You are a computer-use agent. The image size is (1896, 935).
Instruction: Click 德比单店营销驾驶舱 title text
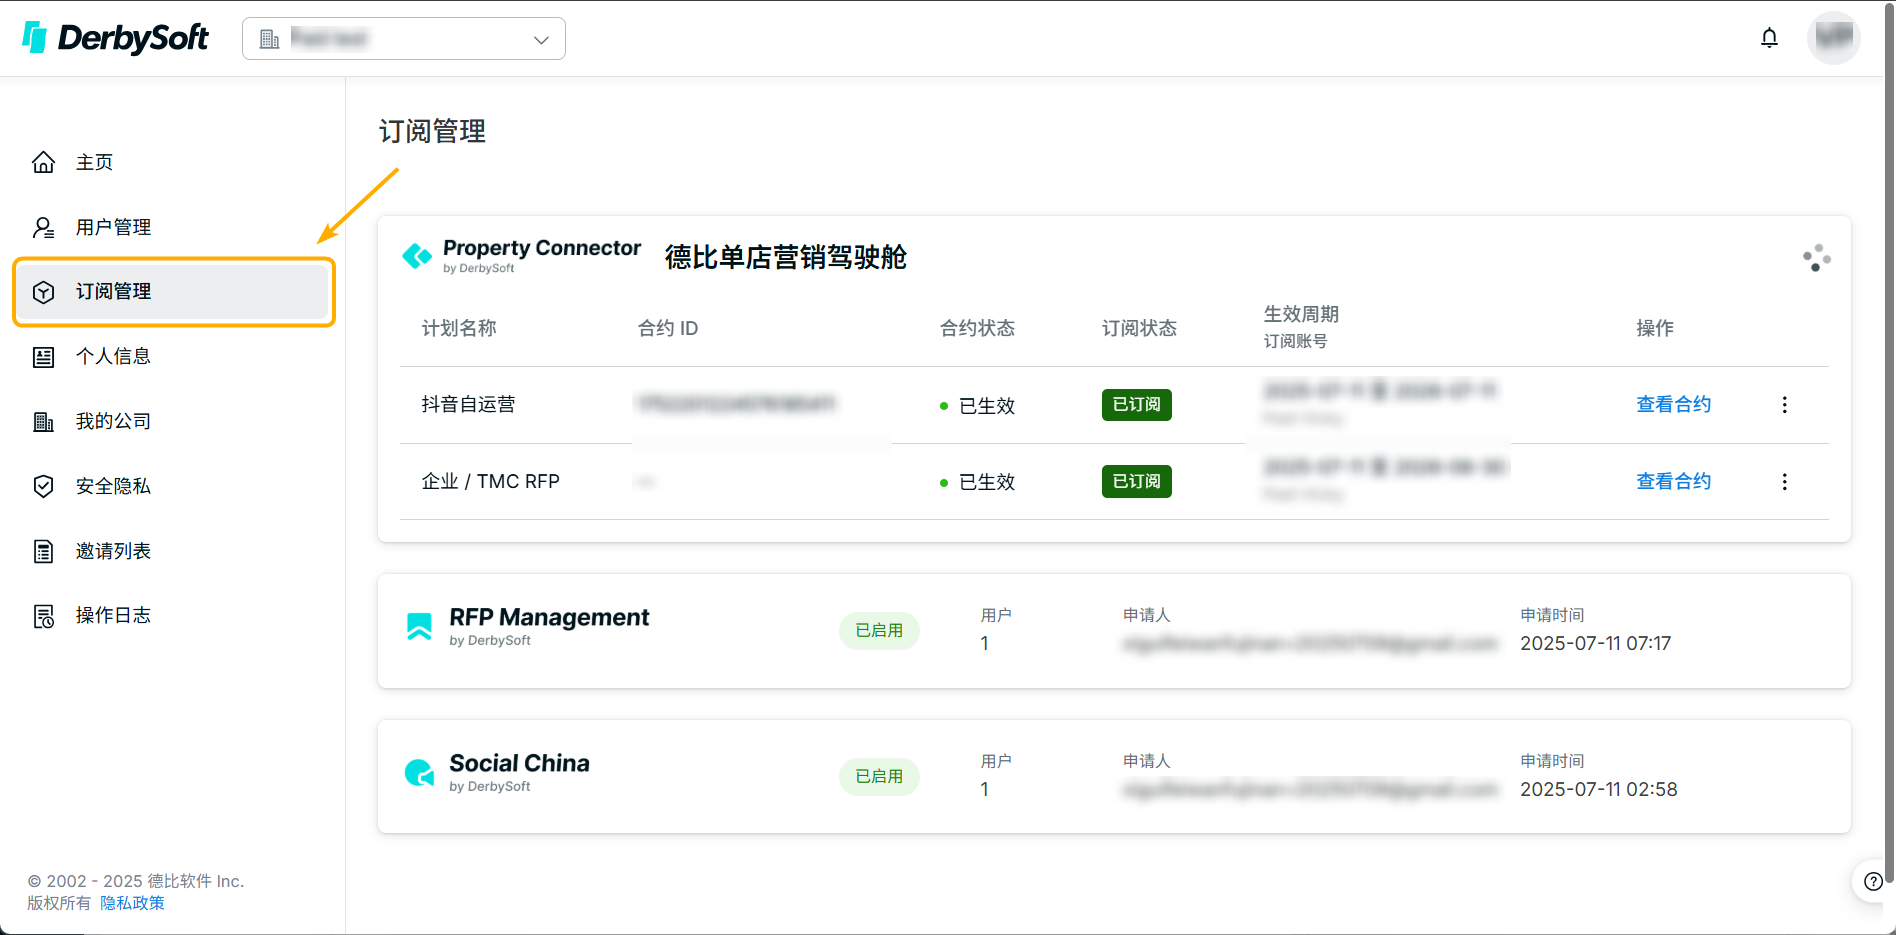[x=785, y=257]
